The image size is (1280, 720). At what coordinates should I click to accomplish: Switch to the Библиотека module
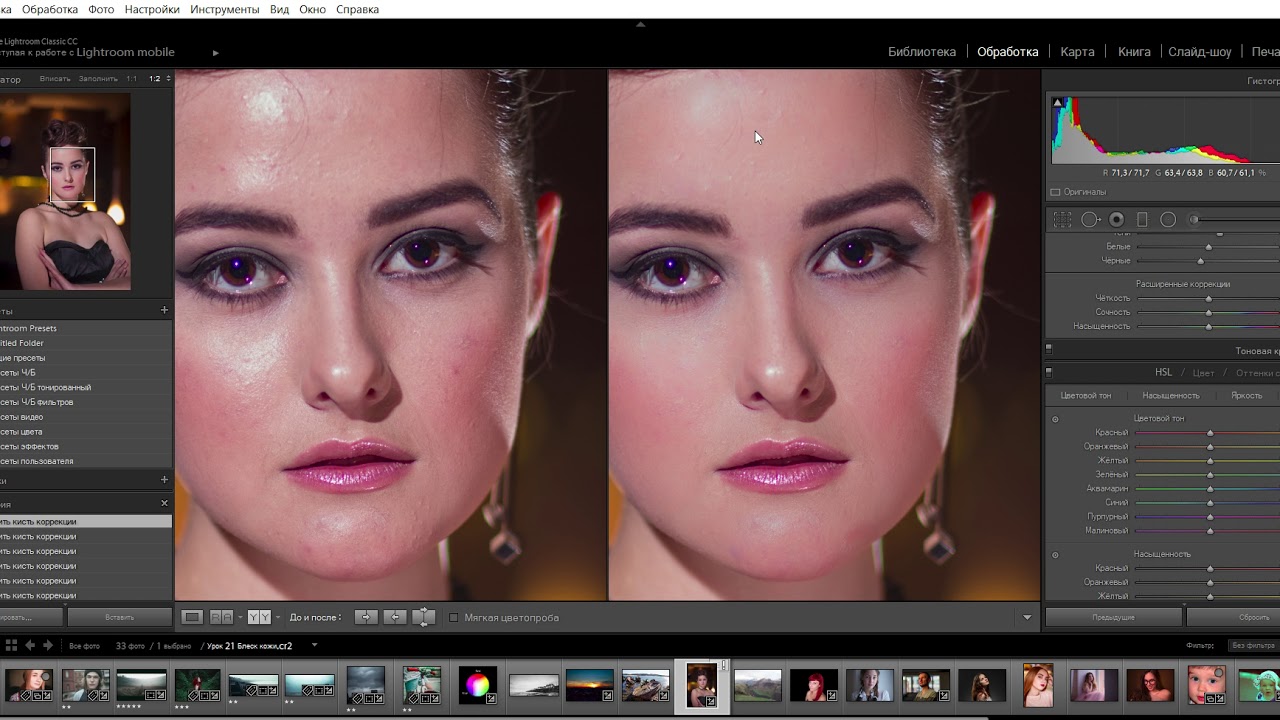click(922, 52)
